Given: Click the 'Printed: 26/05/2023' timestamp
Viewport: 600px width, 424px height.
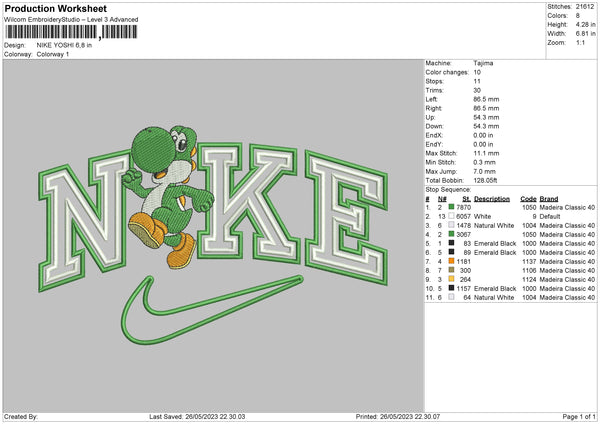Looking at the screenshot, I should click(x=398, y=416).
